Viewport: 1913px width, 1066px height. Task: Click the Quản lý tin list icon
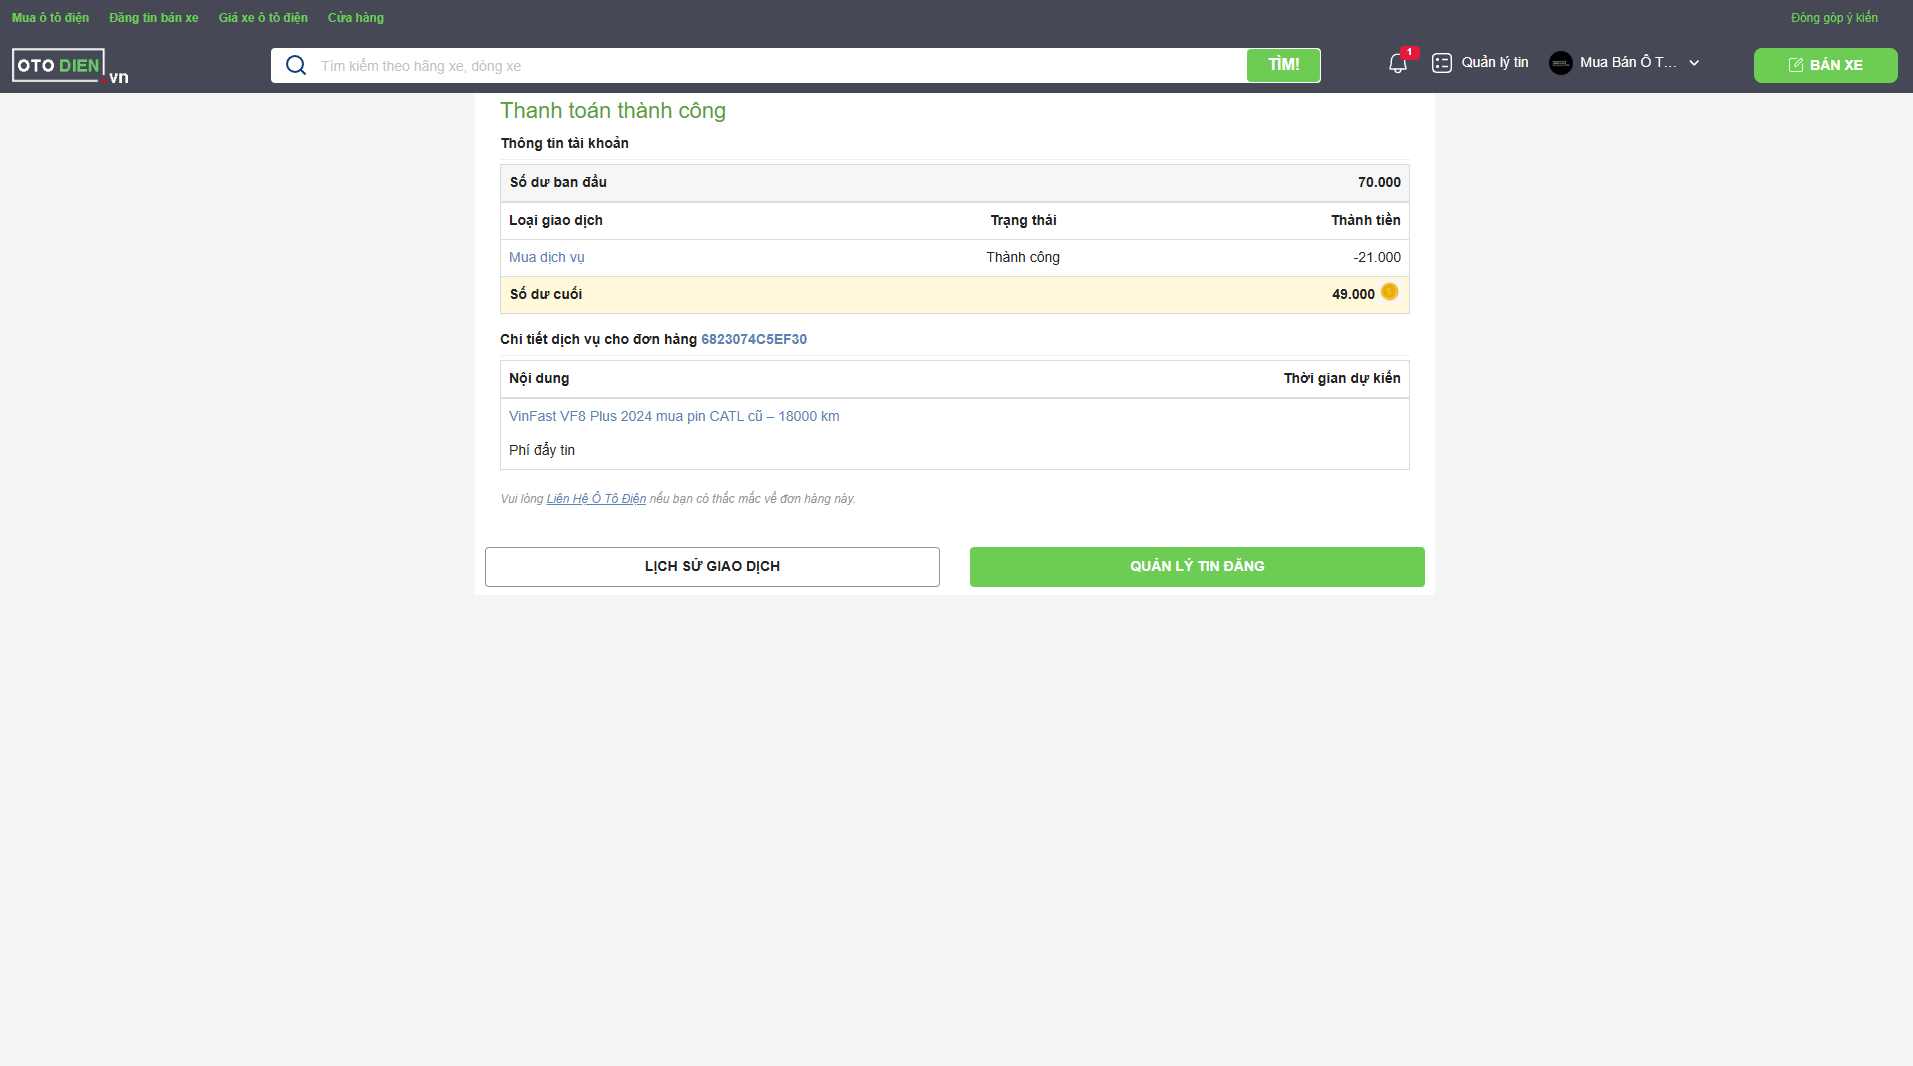(1441, 63)
